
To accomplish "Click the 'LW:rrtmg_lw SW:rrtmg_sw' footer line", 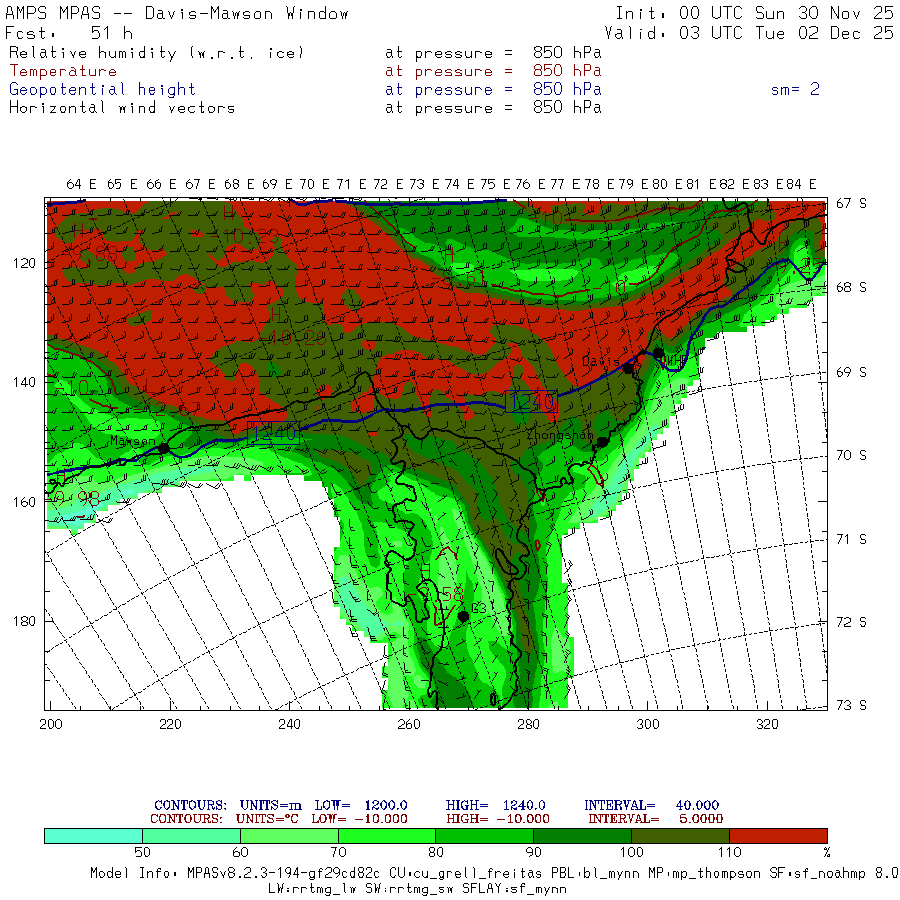I will tap(417, 889).
